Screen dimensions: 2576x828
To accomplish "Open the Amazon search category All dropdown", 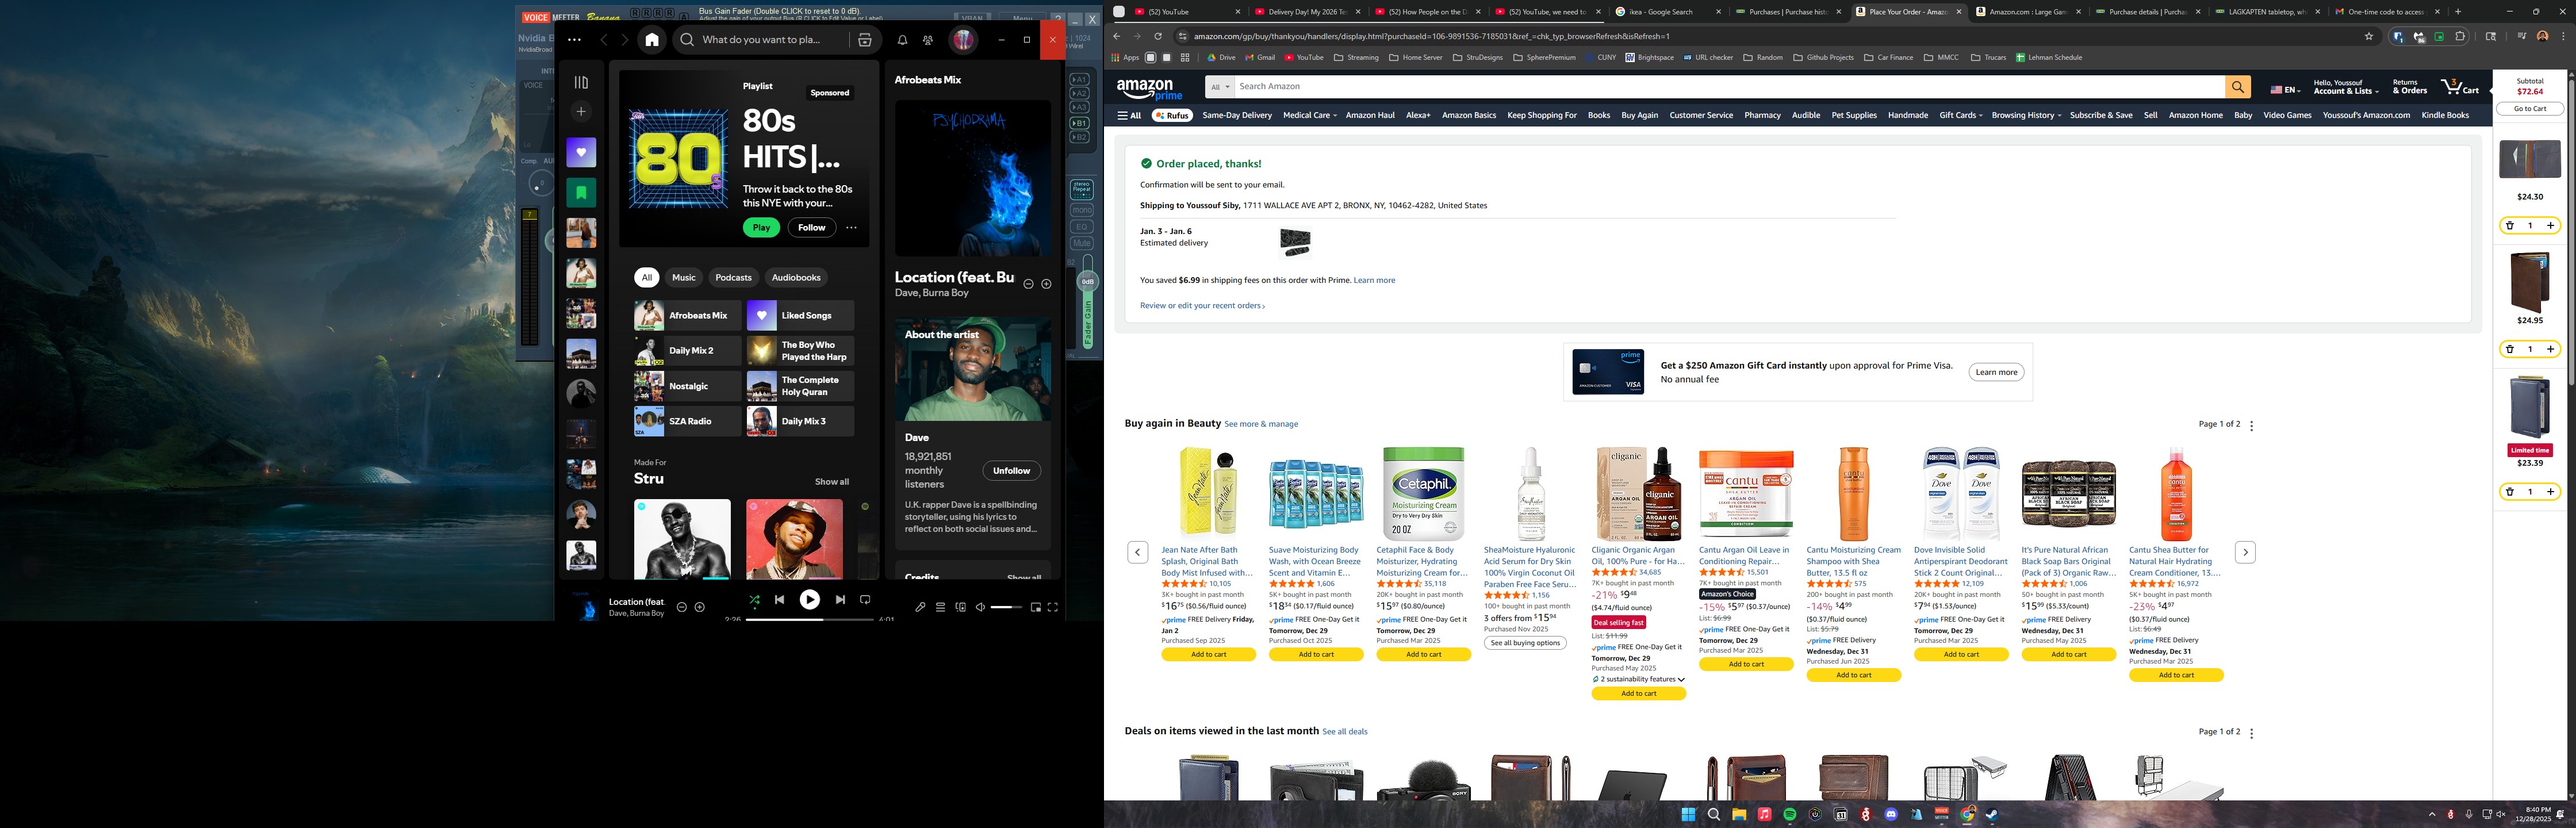I will click(x=1219, y=87).
